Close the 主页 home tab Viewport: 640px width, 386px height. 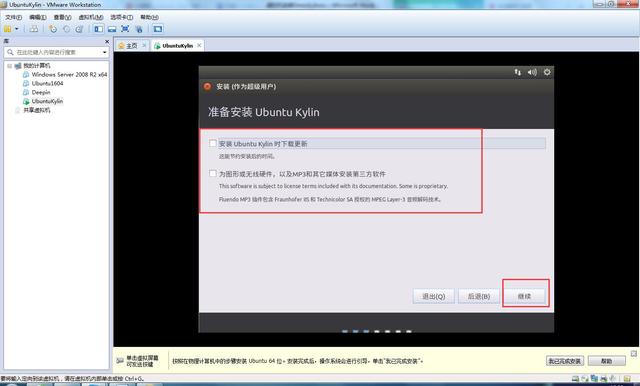(144, 45)
